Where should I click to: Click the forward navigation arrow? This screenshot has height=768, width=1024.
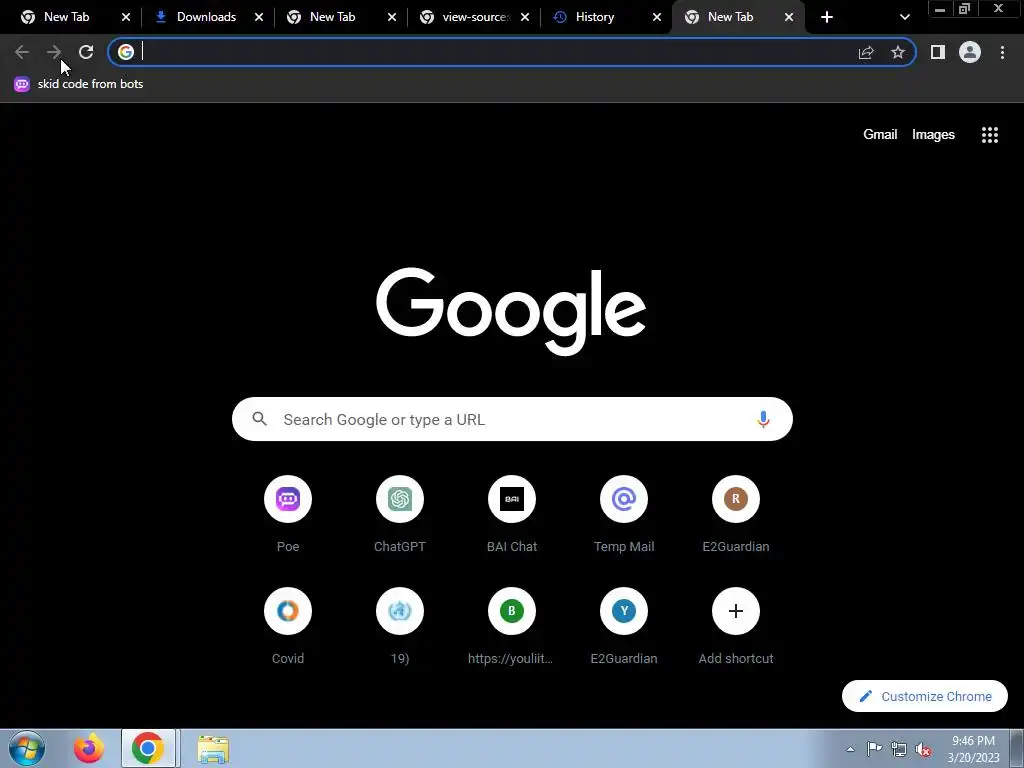click(54, 52)
